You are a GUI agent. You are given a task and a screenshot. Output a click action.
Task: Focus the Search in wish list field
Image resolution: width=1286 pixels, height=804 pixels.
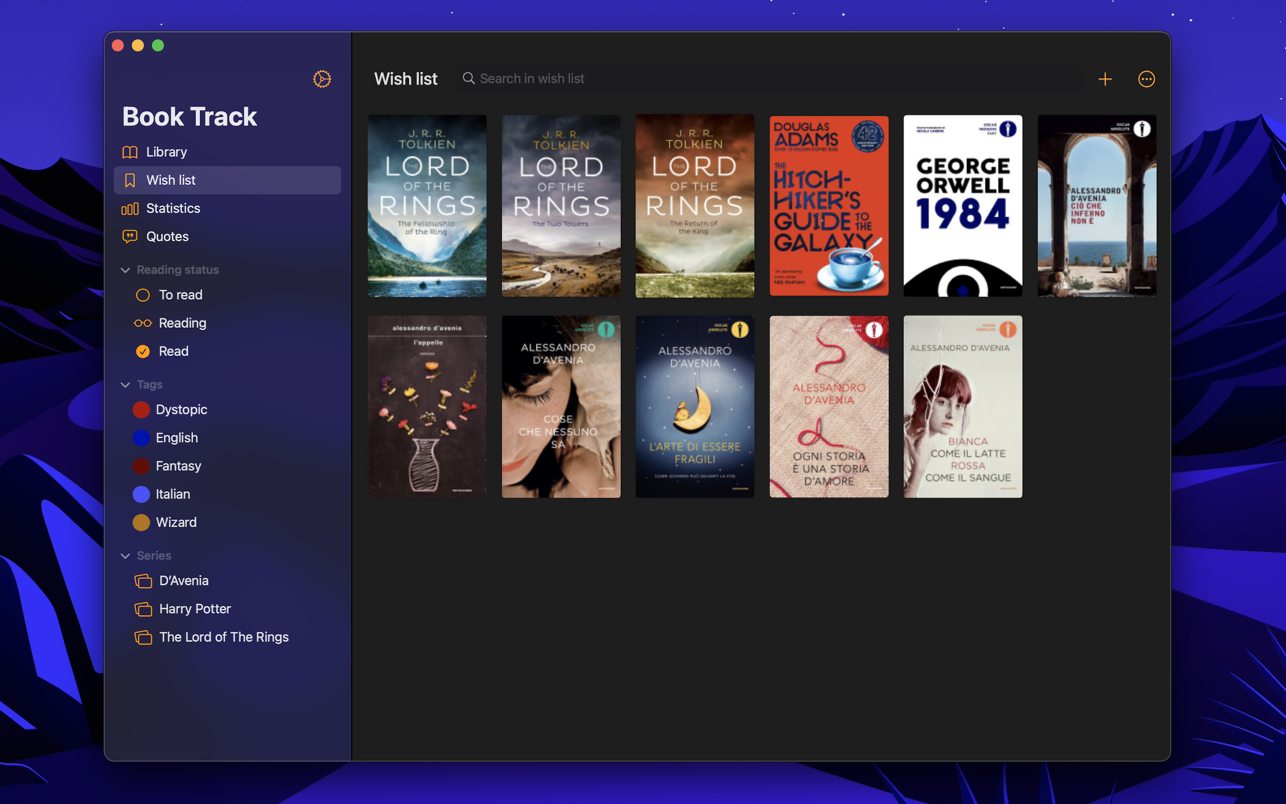coord(768,78)
